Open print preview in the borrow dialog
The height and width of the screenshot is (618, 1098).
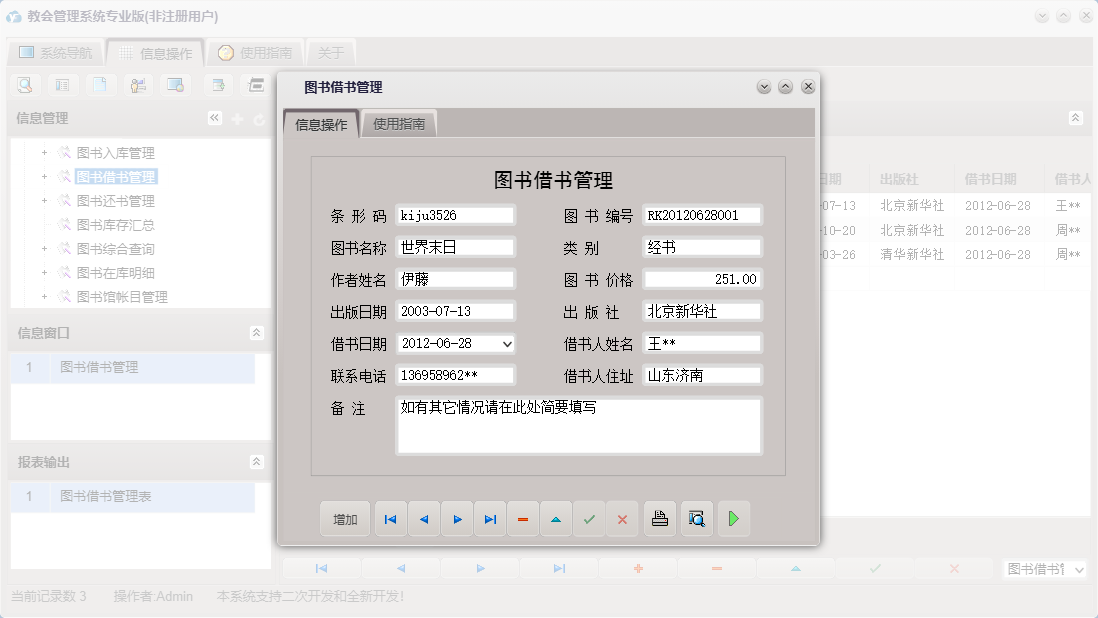[696, 519]
